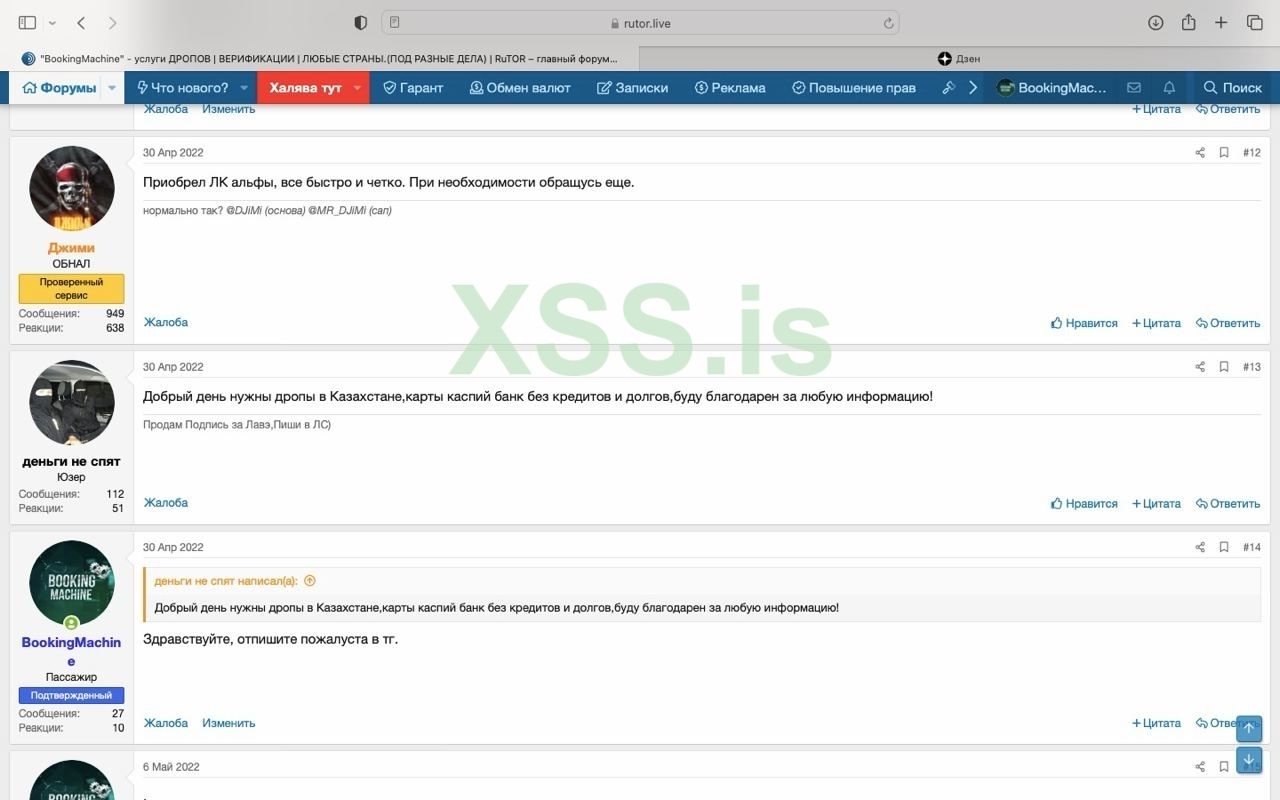Open the Гарант page
Image resolution: width=1280 pixels, height=800 pixels.
tap(413, 88)
